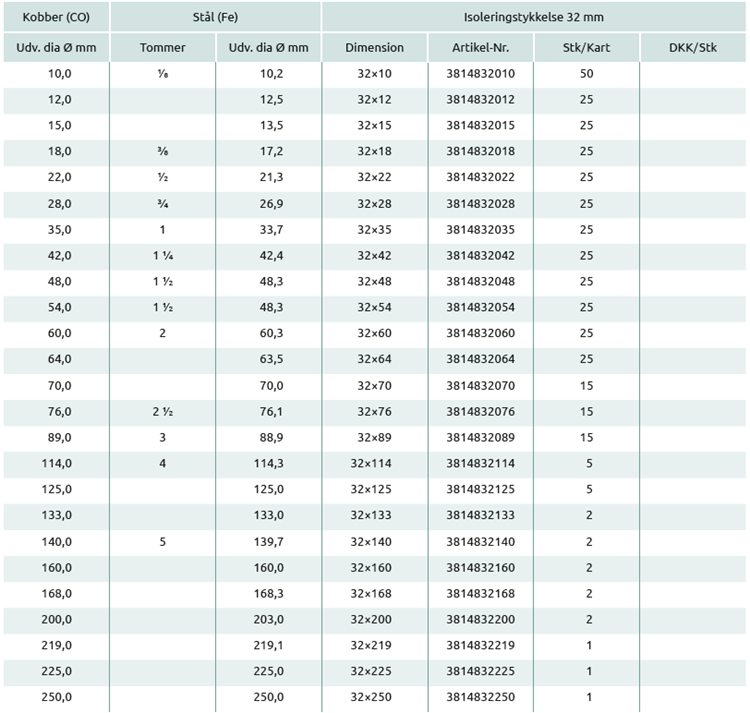
Task: Select article number 3814832140
Action: coord(481,541)
